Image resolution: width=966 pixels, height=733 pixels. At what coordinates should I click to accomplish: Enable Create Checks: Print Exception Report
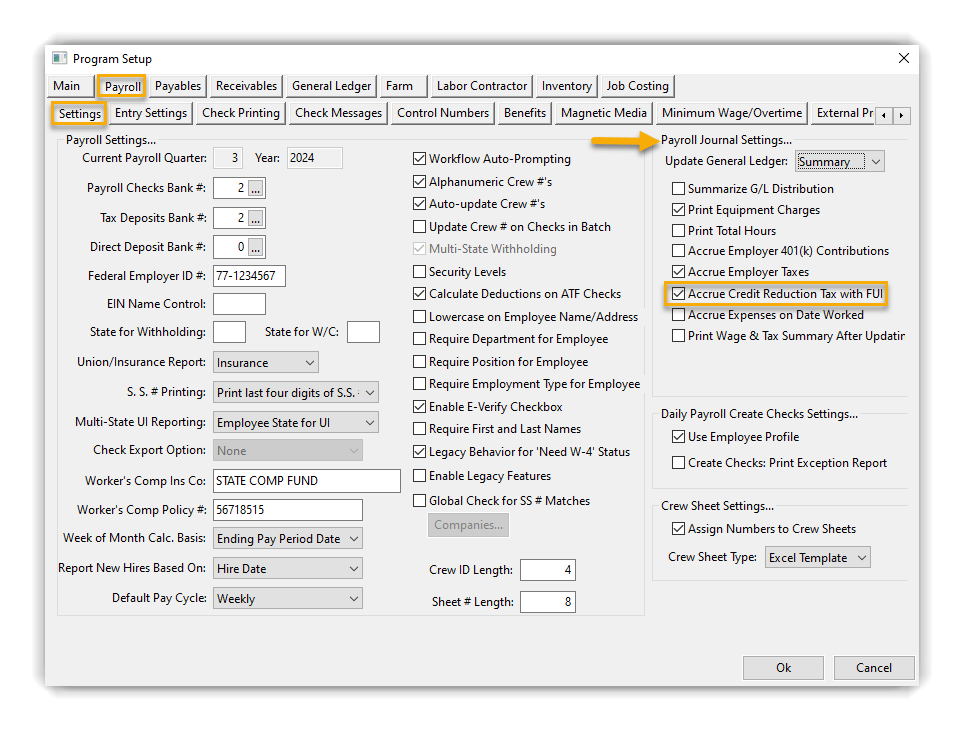coord(679,463)
